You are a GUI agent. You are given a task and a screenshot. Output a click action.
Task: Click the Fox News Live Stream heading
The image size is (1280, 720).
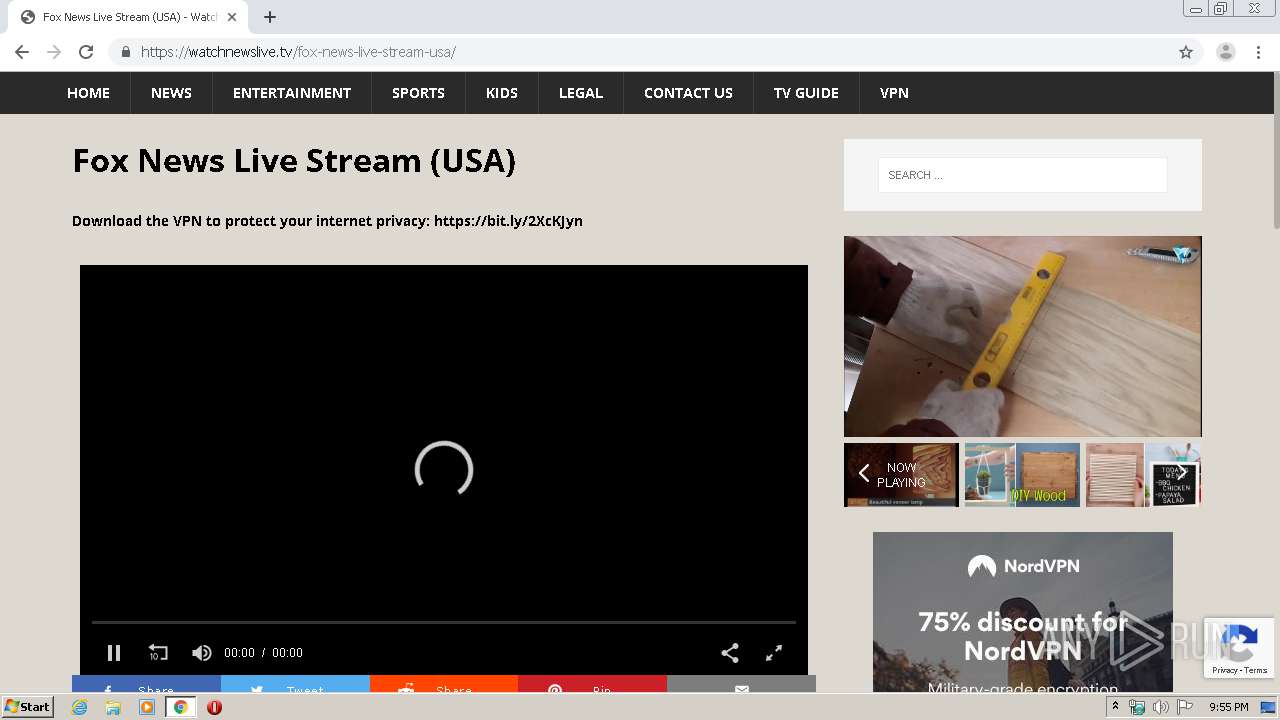tap(294, 161)
